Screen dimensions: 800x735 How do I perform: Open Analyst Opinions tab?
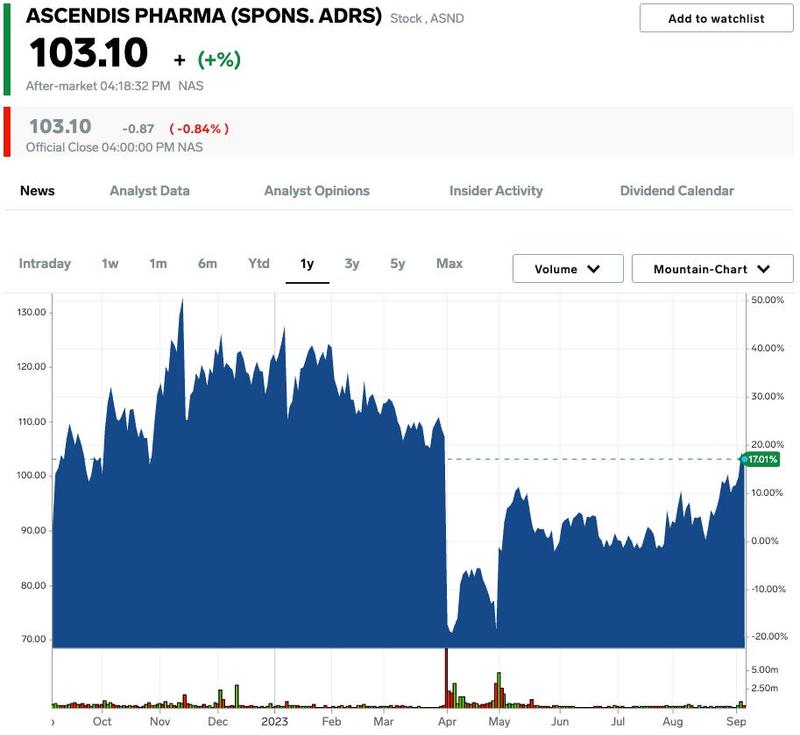[317, 191]
